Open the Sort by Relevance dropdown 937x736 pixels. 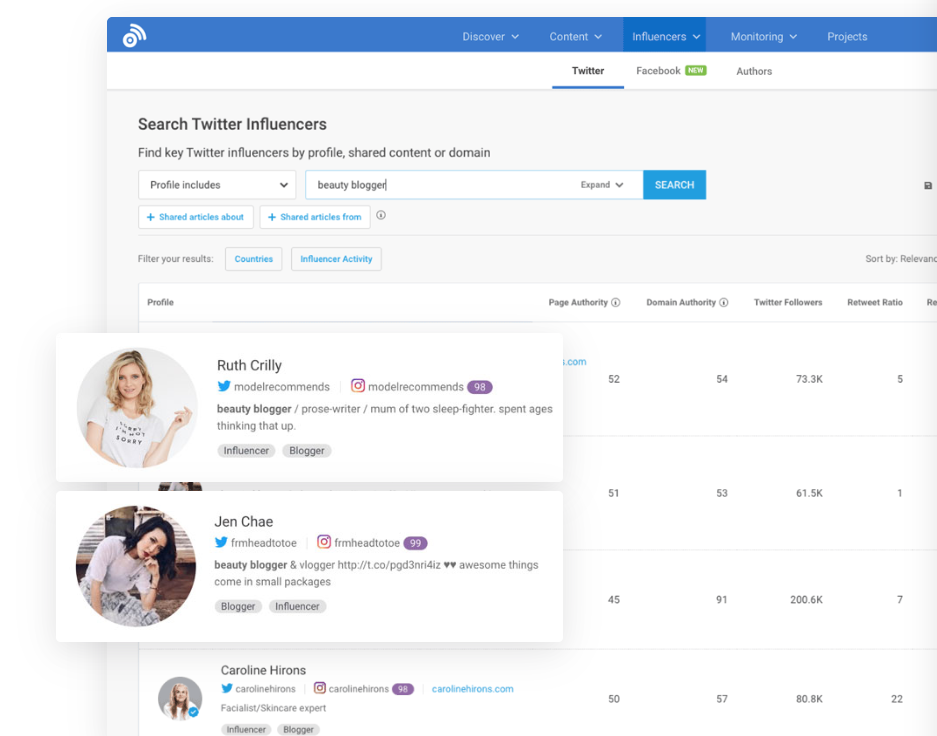(901, 259)
